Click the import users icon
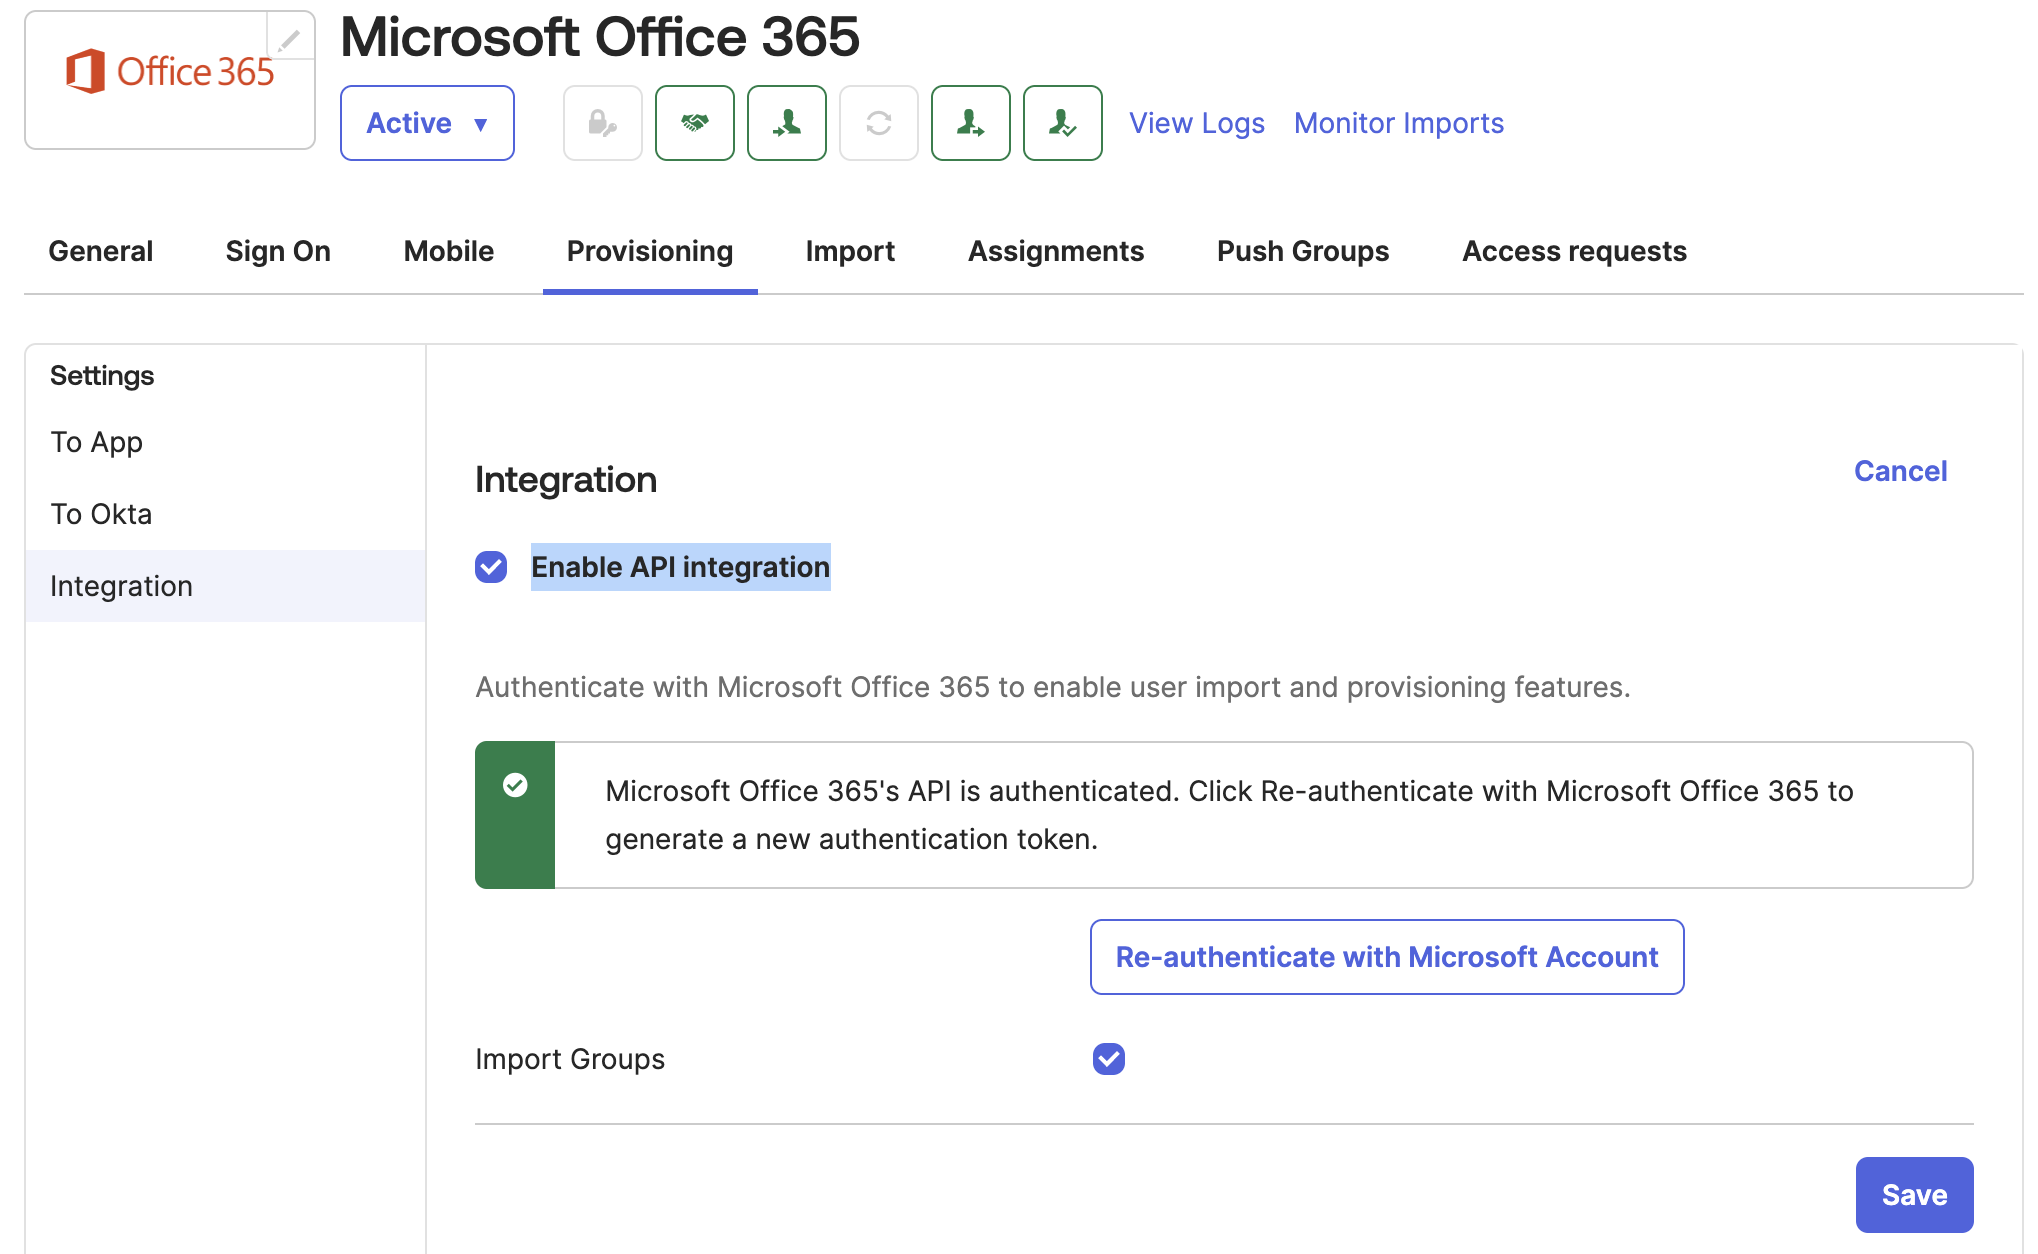The image size is (2038, 1254). (x=787, y=123)
